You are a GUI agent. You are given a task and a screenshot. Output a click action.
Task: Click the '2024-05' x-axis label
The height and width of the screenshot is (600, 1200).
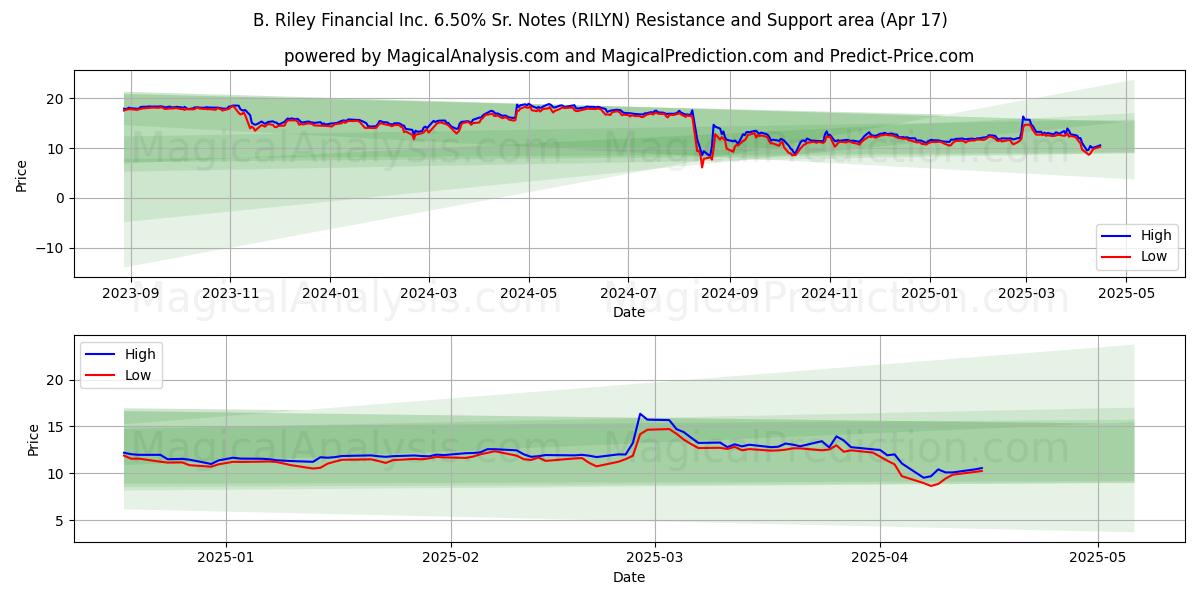[x=528, y=293]
